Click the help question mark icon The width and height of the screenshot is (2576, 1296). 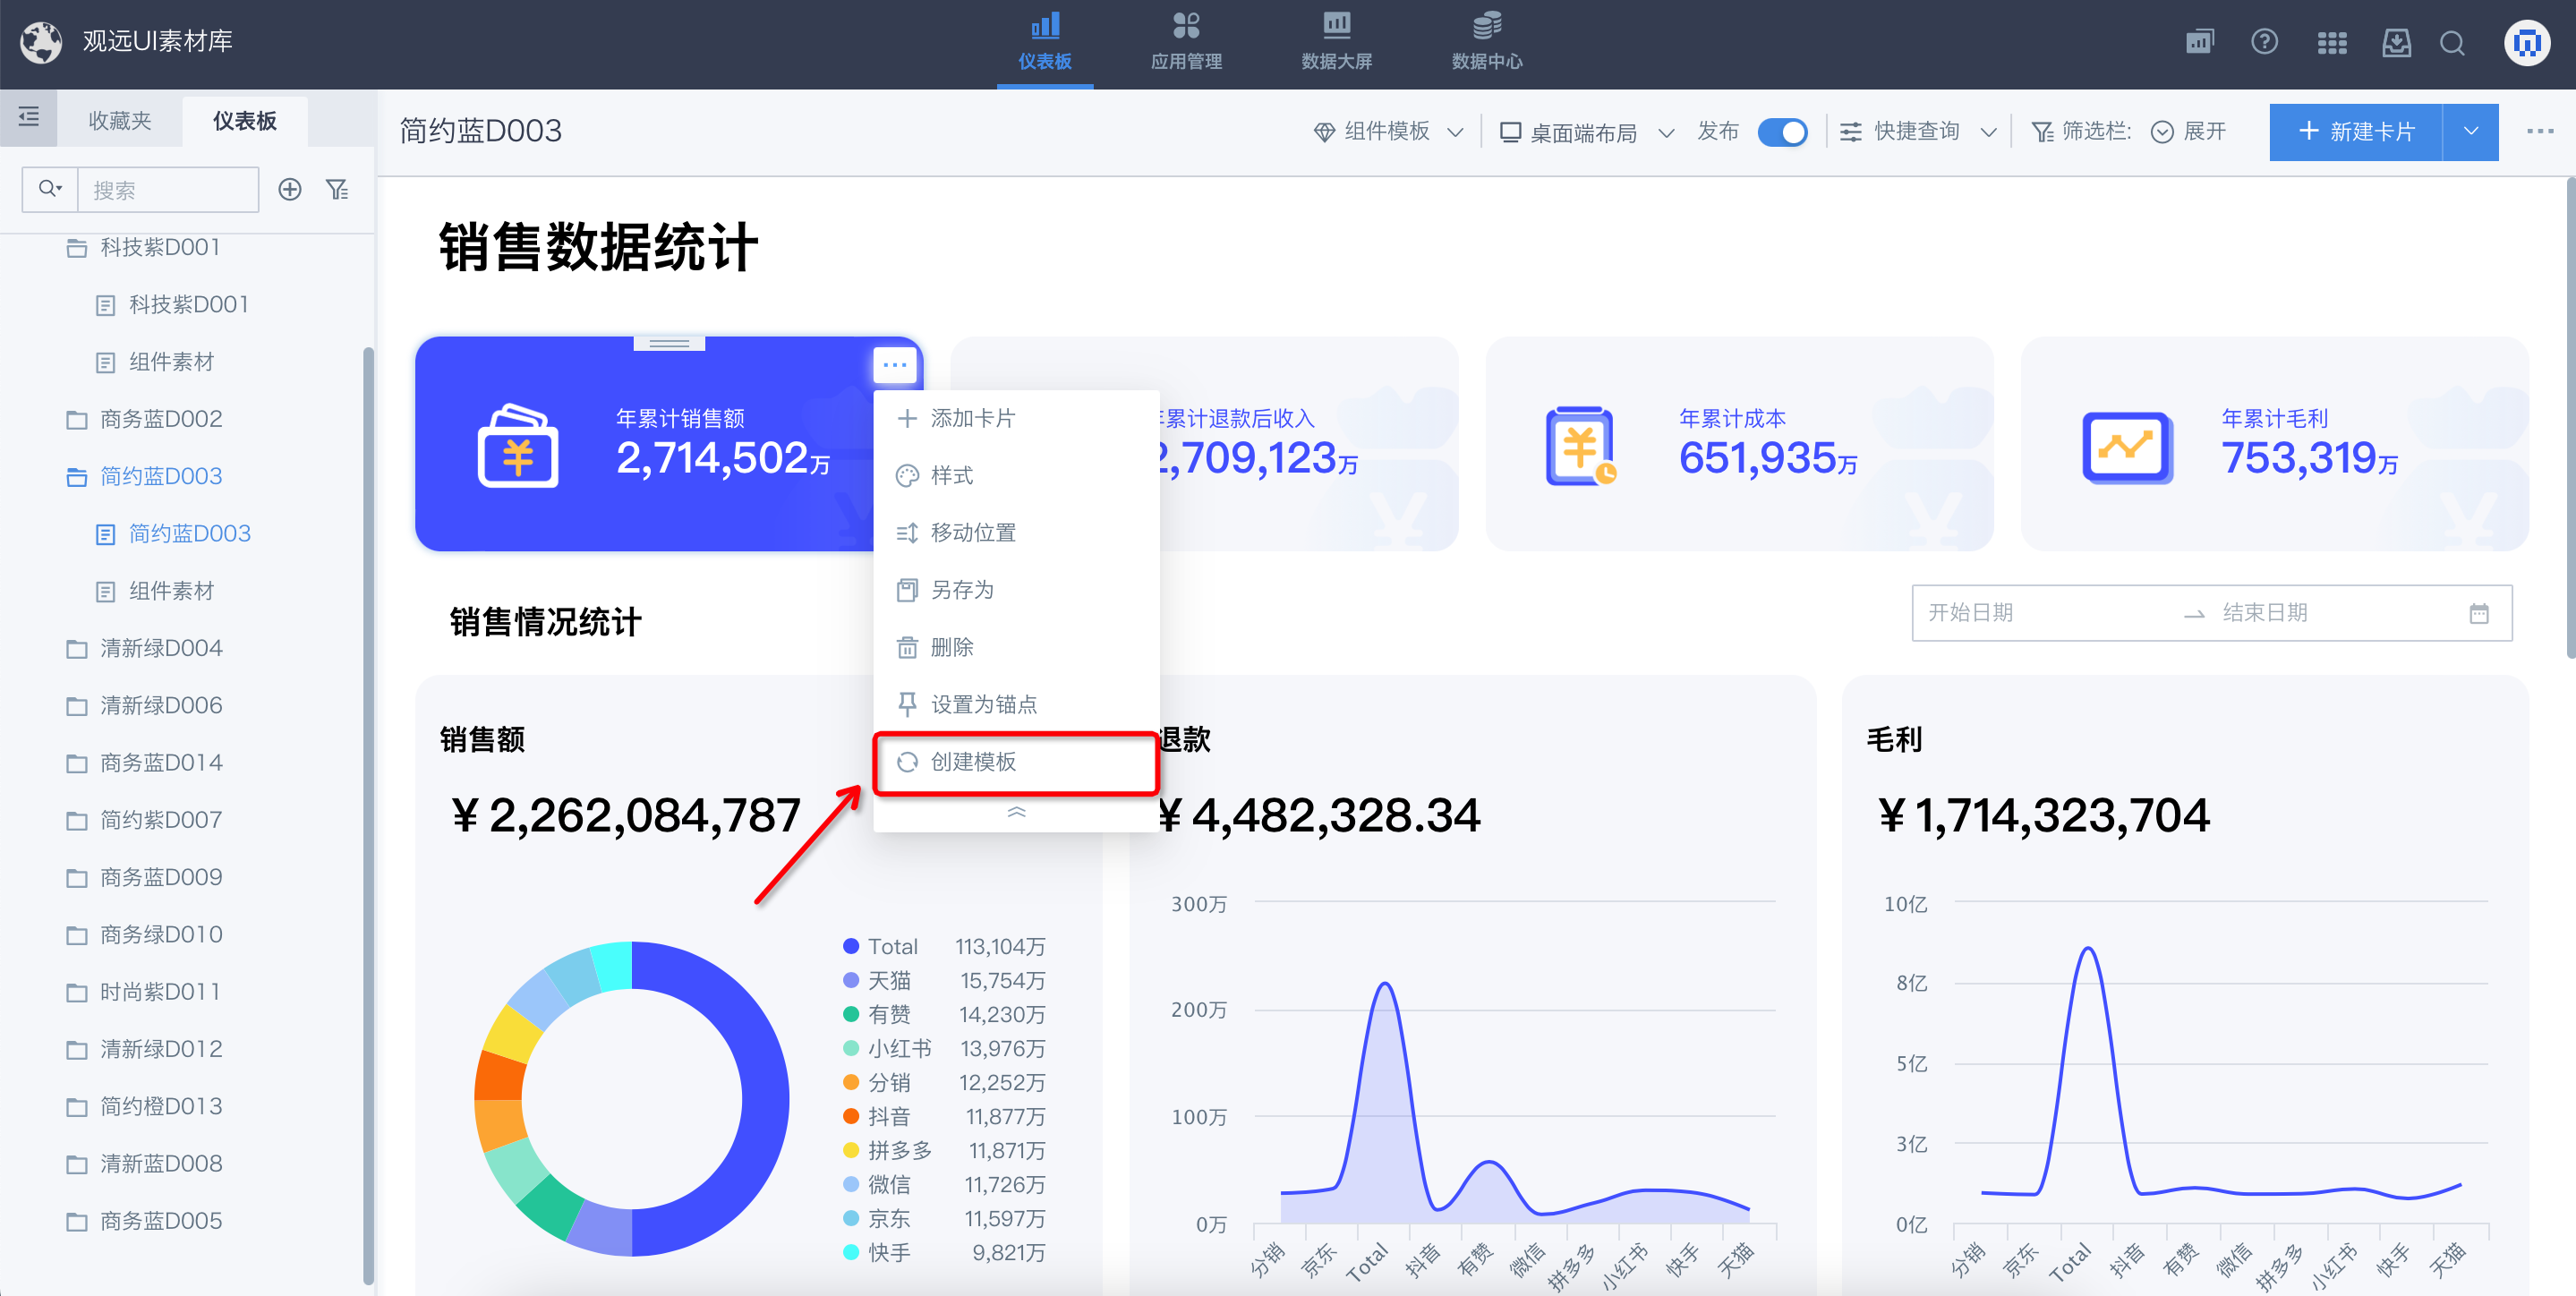click(x=2264, y=42)
